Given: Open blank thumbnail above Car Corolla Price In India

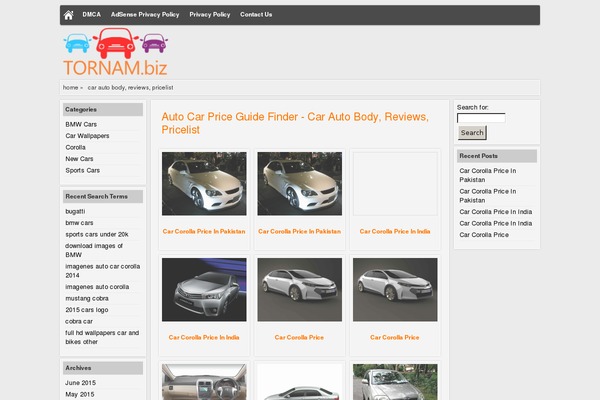Looking at the screenshot, I should coord(395,184).
